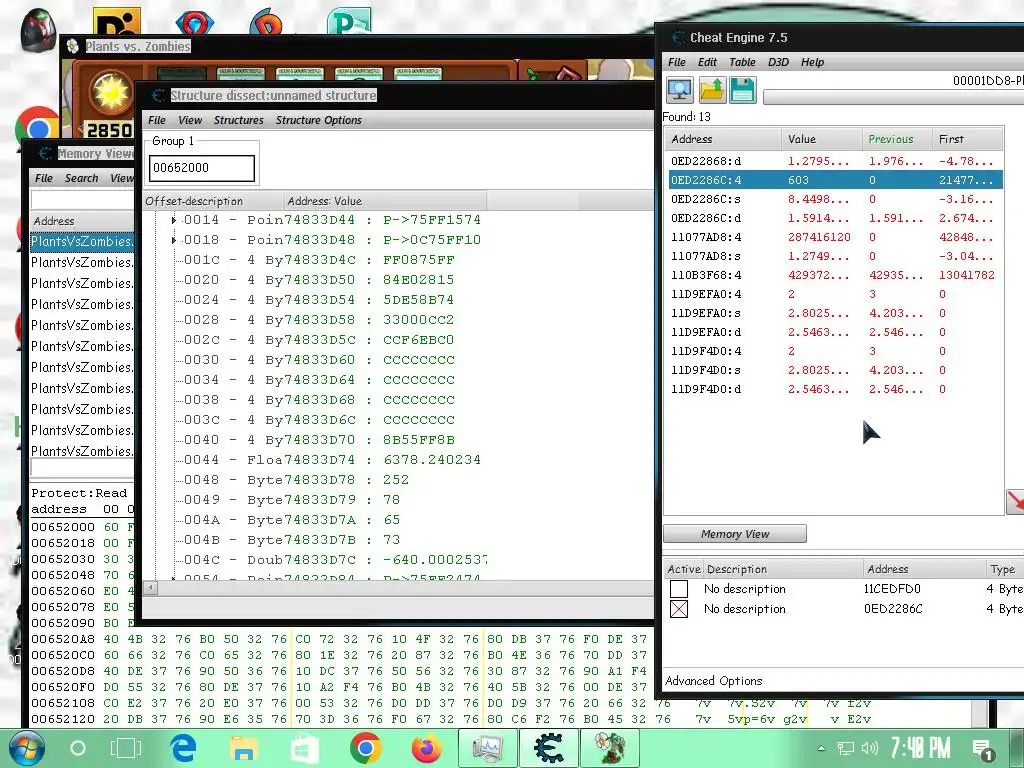
Task: Select result row 11D9F4D0:d
Action: 835,389
